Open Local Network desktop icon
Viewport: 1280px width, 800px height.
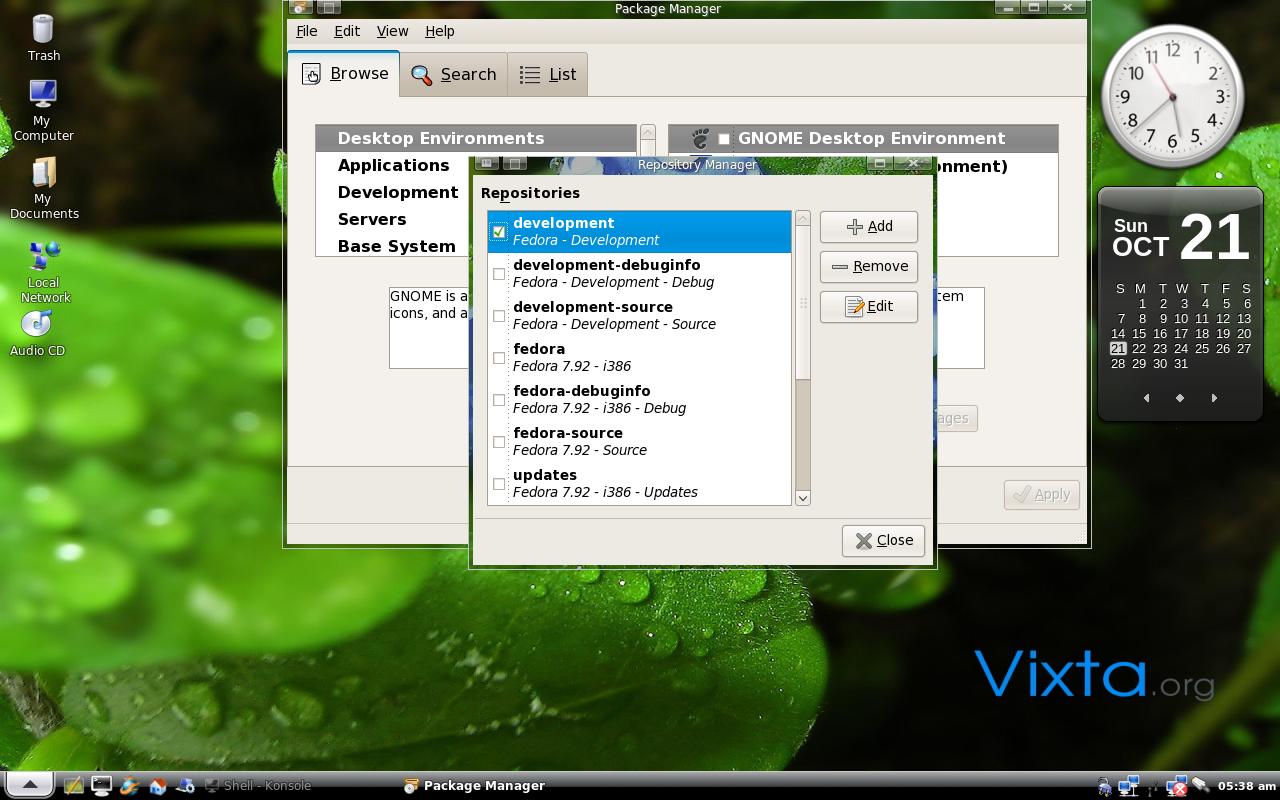tap(45, 271)
